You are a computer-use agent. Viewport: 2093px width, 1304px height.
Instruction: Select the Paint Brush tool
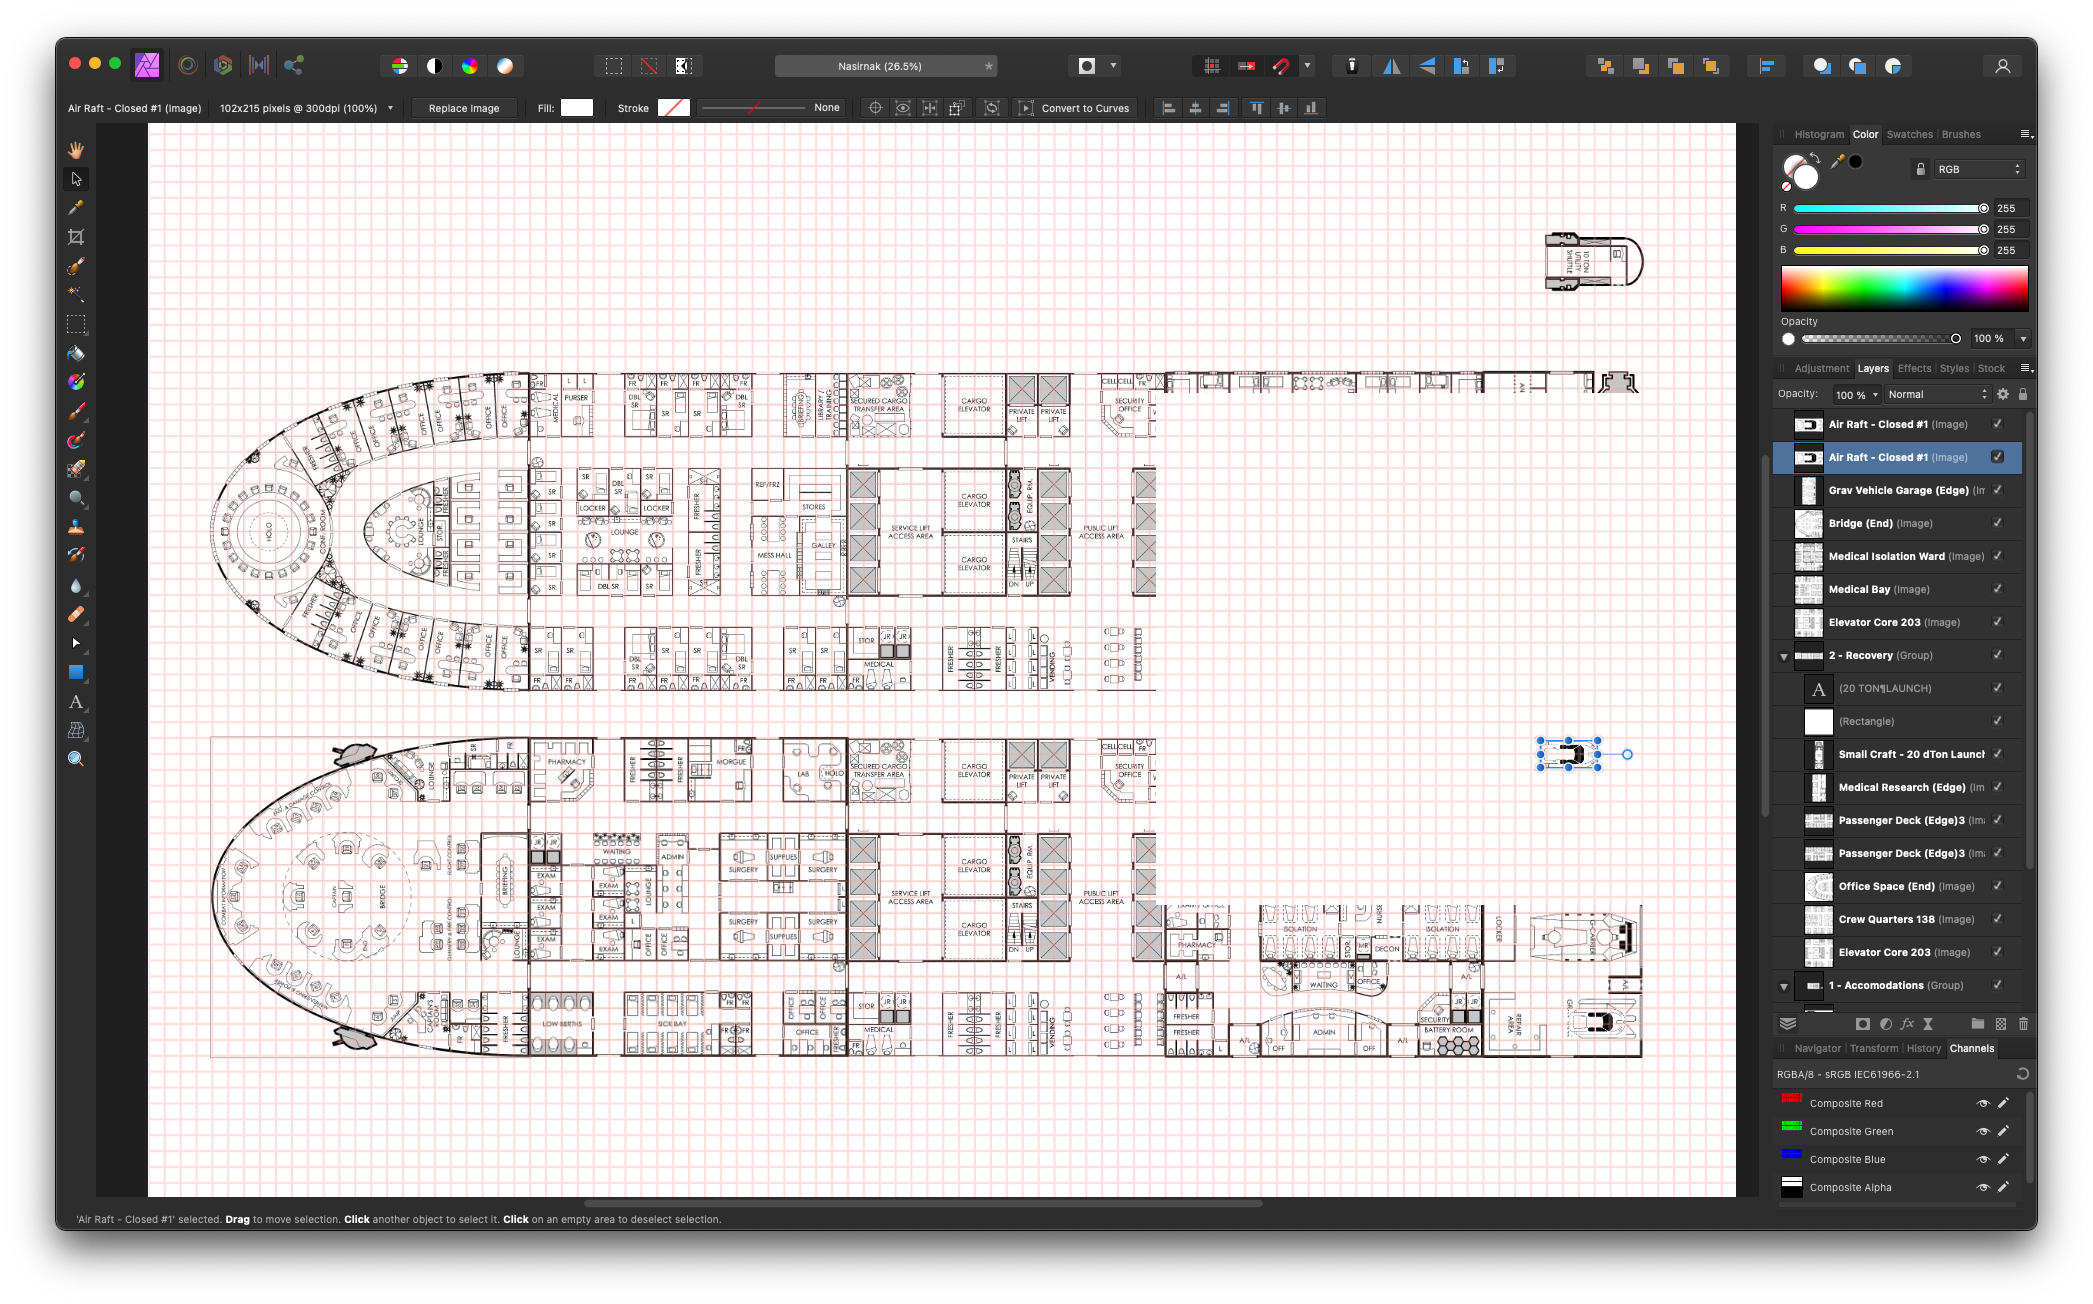(x=76, y=411)
